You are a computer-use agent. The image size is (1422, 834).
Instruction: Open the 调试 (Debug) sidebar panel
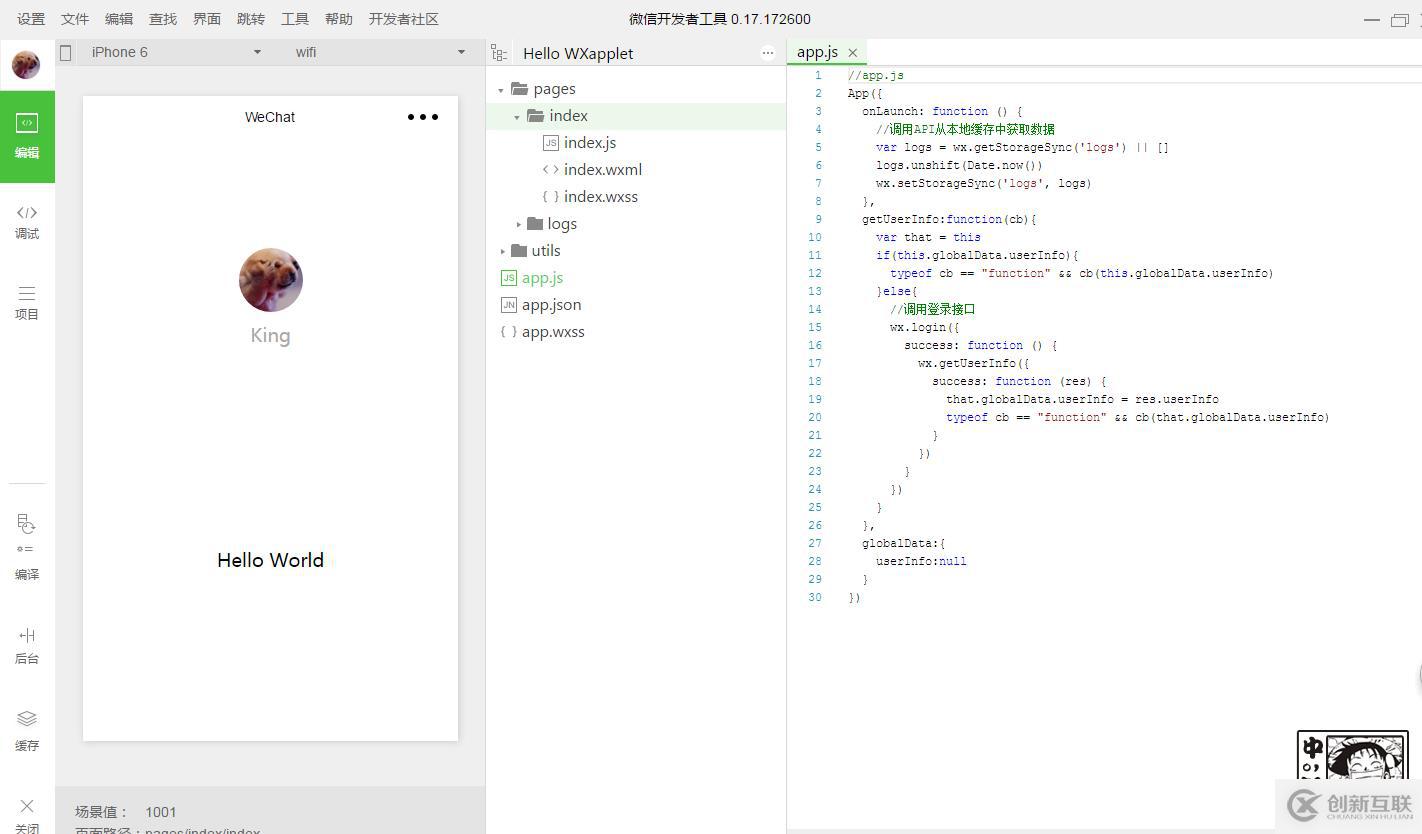[27, 222]
